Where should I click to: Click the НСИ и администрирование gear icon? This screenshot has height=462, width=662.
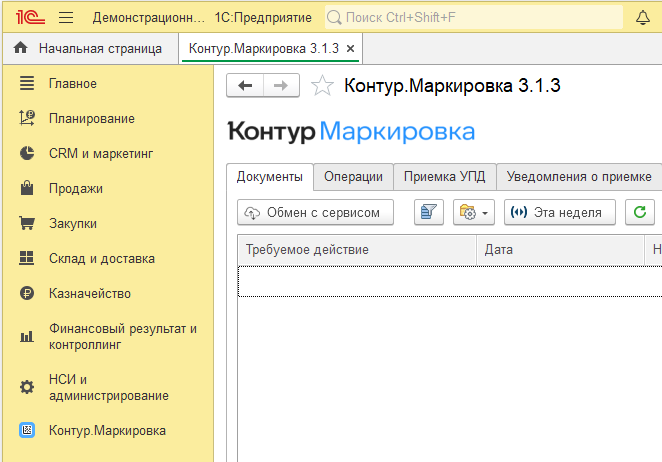(x=27, y=387)
